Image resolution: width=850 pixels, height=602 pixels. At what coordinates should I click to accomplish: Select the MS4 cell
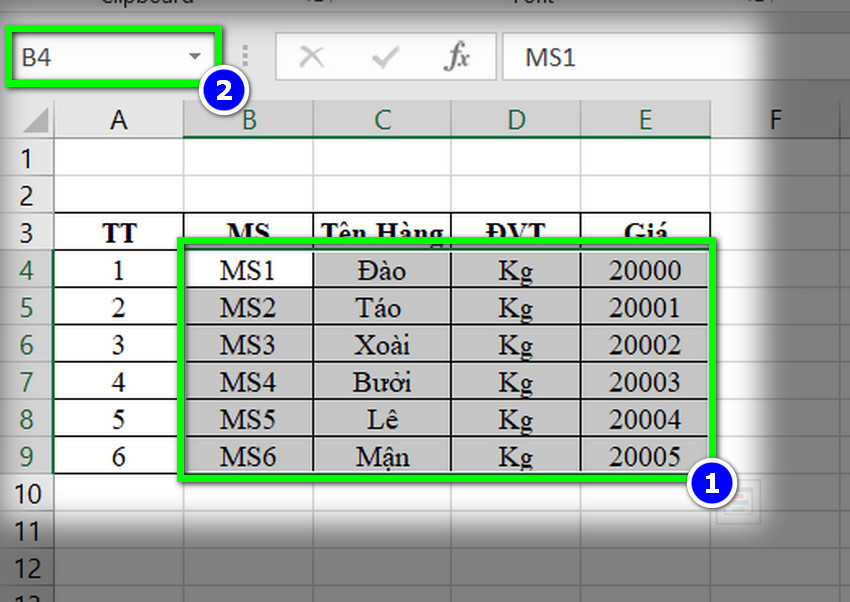[x=248, y=381]
